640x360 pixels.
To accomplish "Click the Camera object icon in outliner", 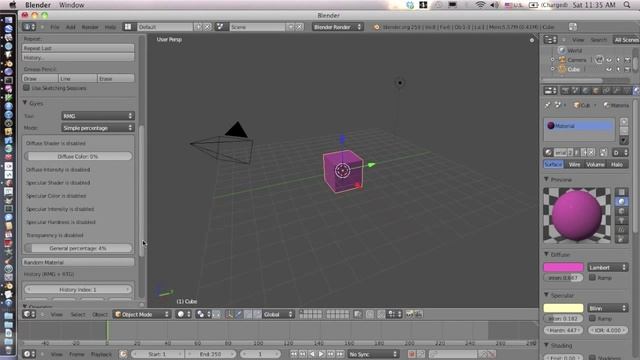I will click(x=562, y=60).
